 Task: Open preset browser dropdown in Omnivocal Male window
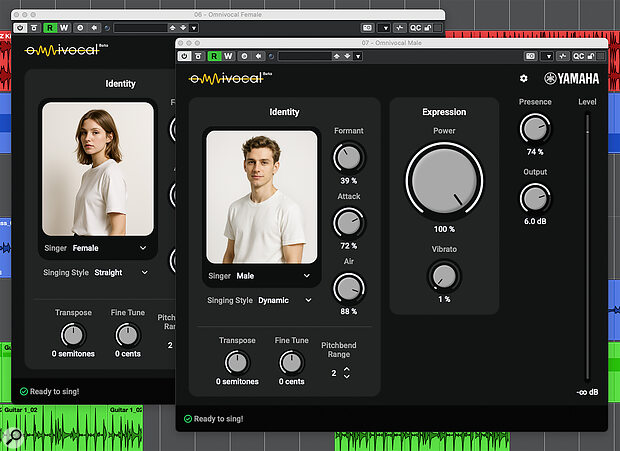(x=358, y=56)
